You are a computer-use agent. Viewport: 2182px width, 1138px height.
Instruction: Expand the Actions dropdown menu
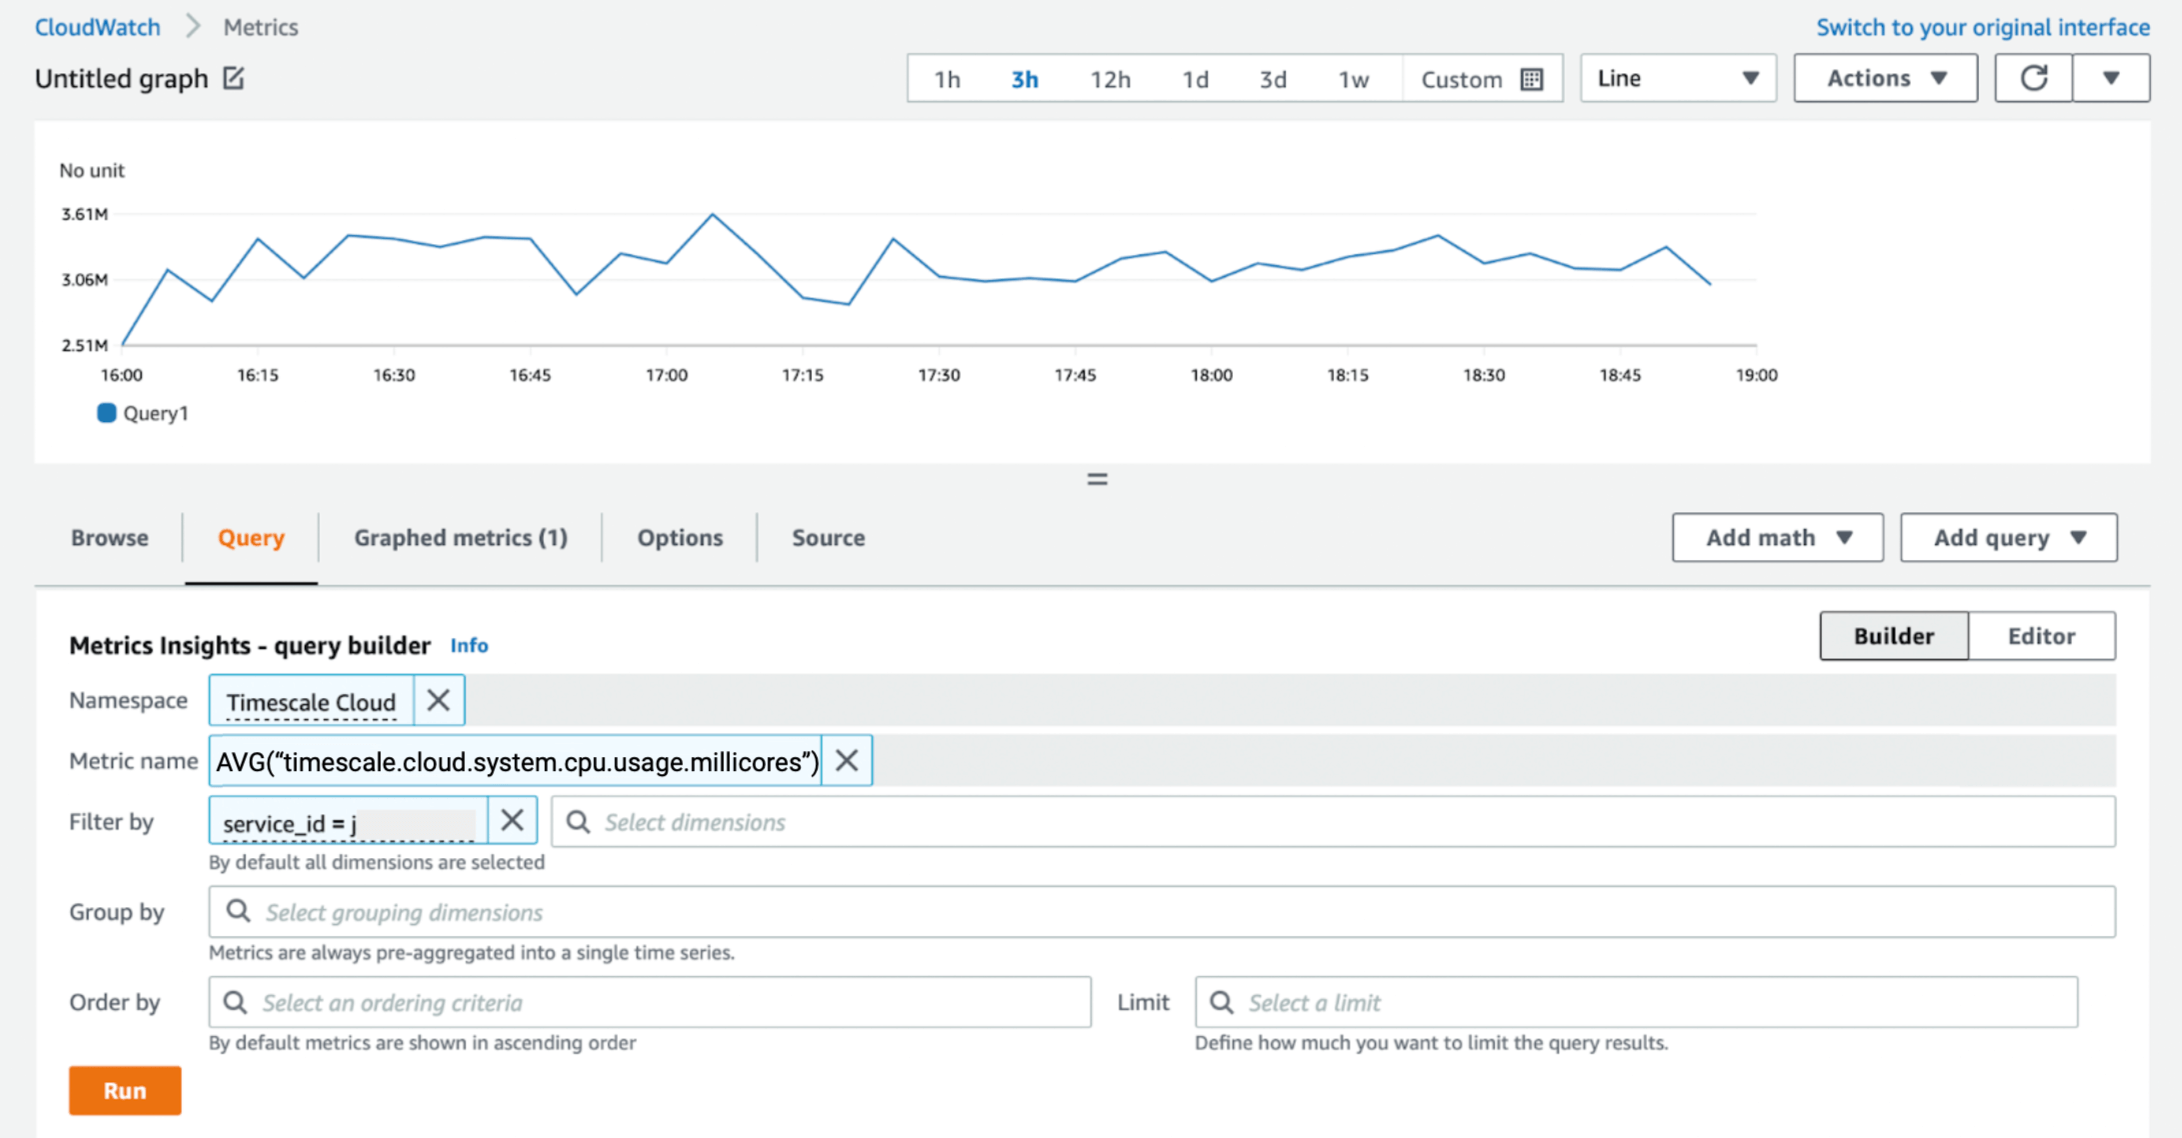point(1885,78)
